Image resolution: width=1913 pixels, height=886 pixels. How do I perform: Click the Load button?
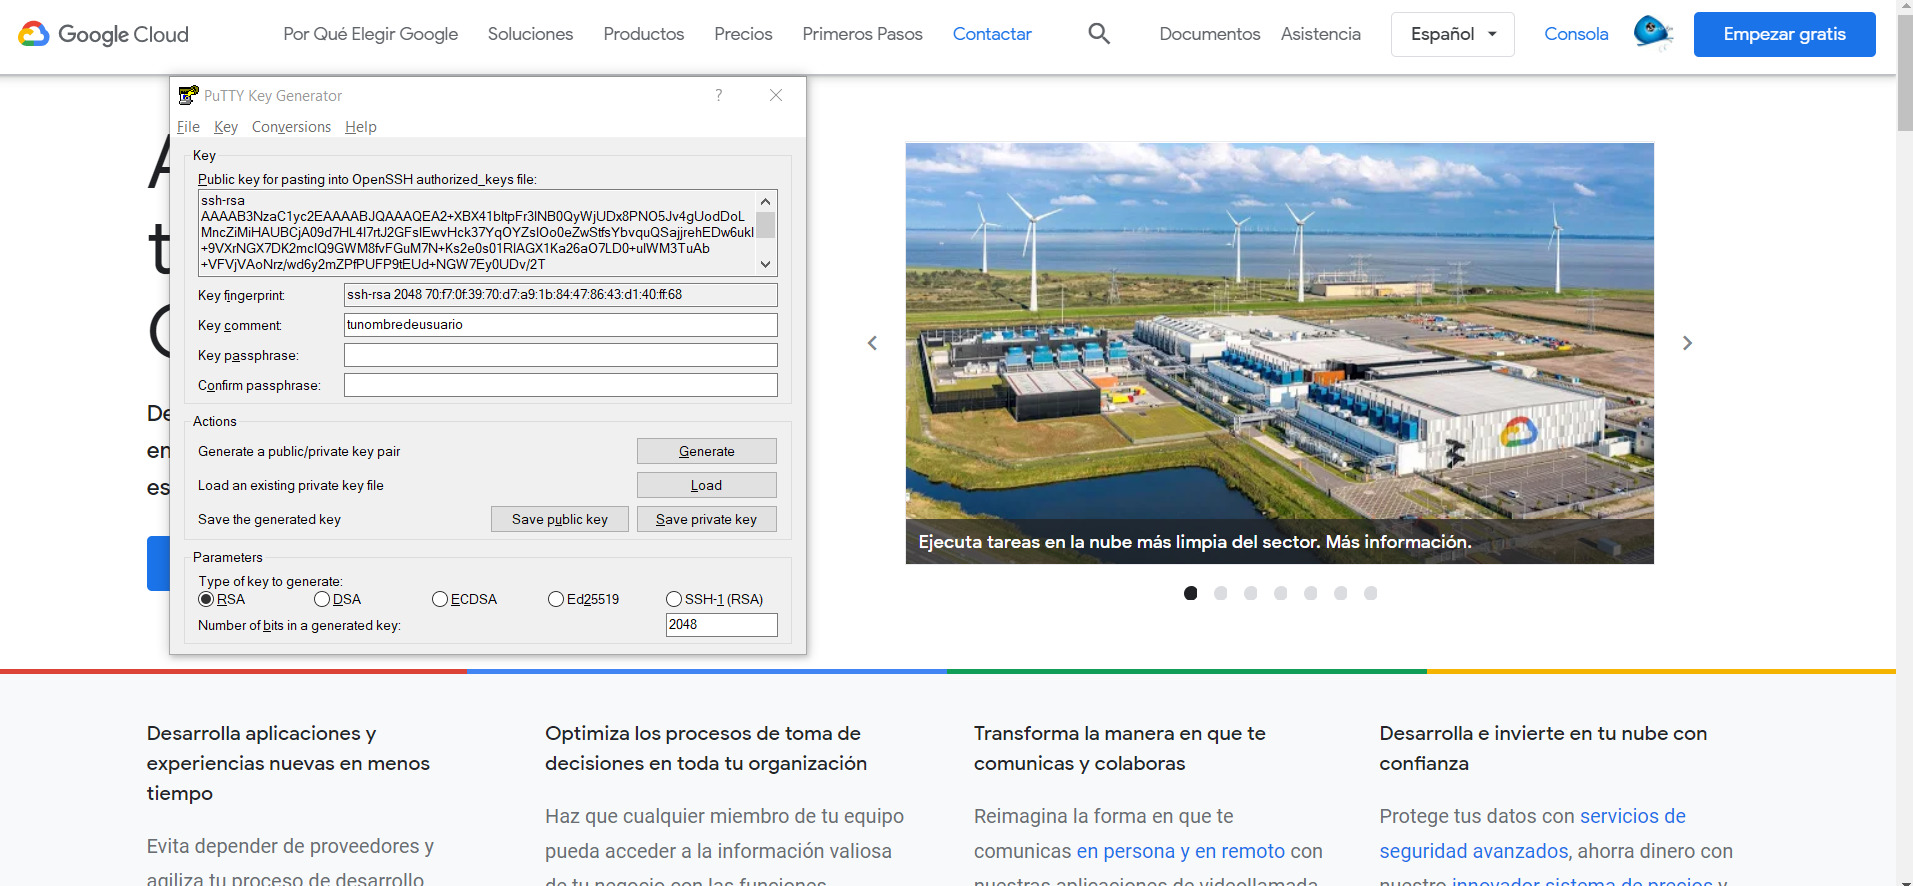(707, 485)
